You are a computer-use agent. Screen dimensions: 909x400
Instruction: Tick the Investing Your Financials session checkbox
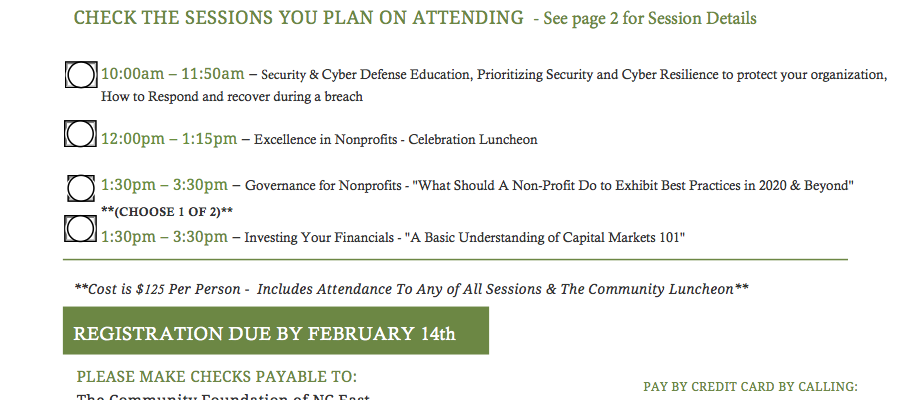79,229
